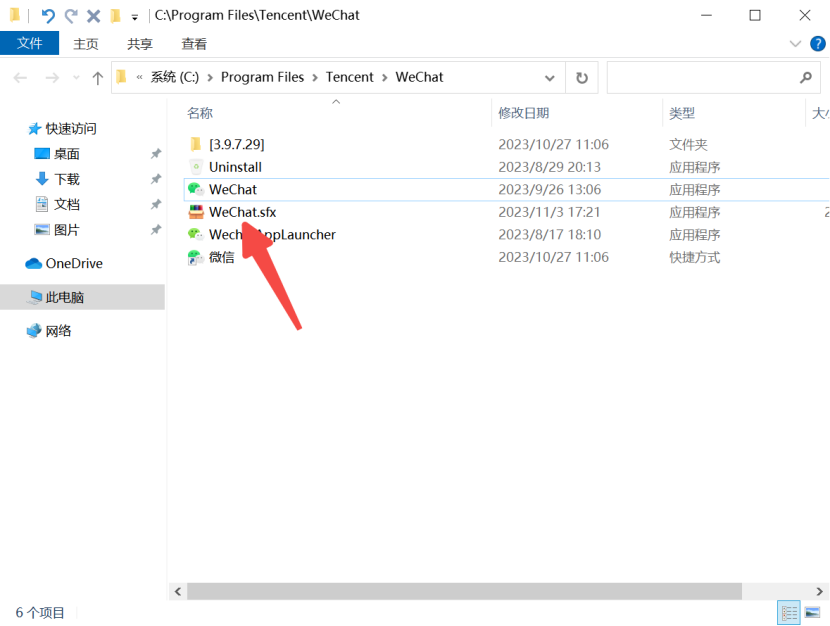Open the Customize Quick Access Toolbar dropdown
The image size is (830, 626).
[x=135, y=17]
